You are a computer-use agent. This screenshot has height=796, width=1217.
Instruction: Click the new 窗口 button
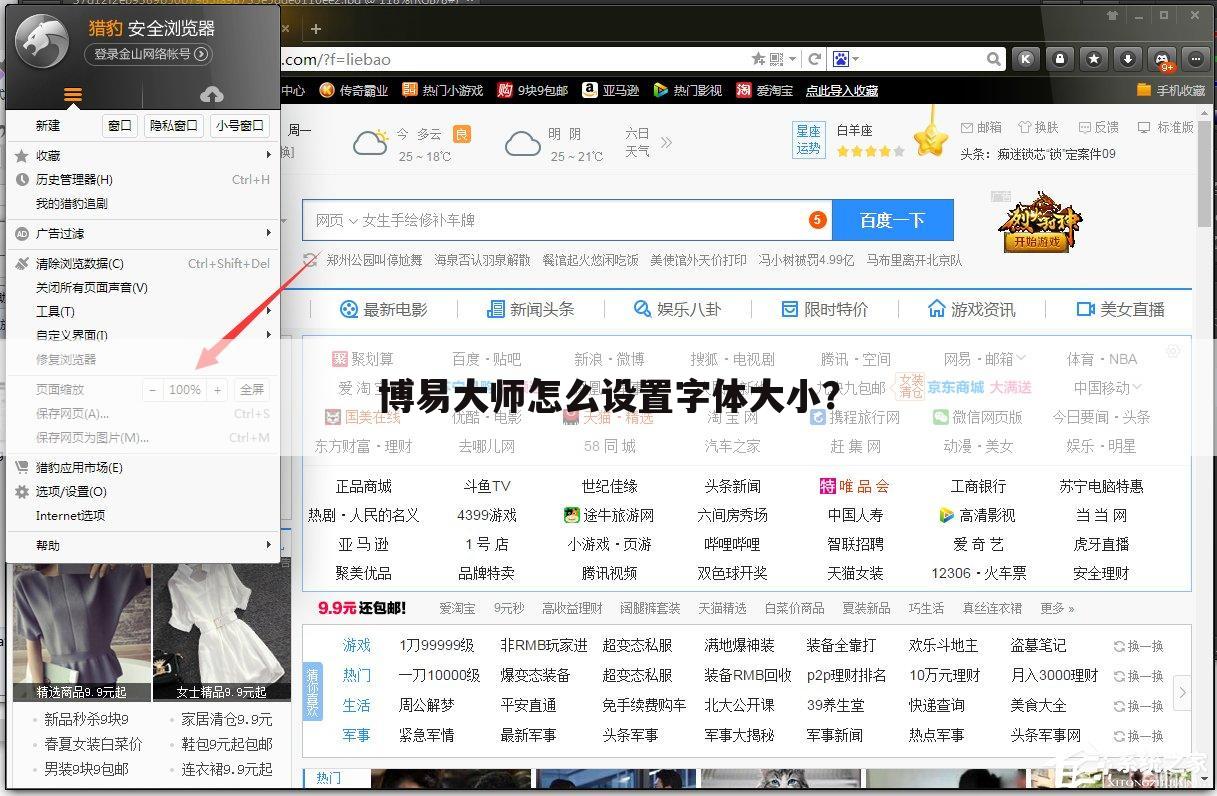(120, 125)
